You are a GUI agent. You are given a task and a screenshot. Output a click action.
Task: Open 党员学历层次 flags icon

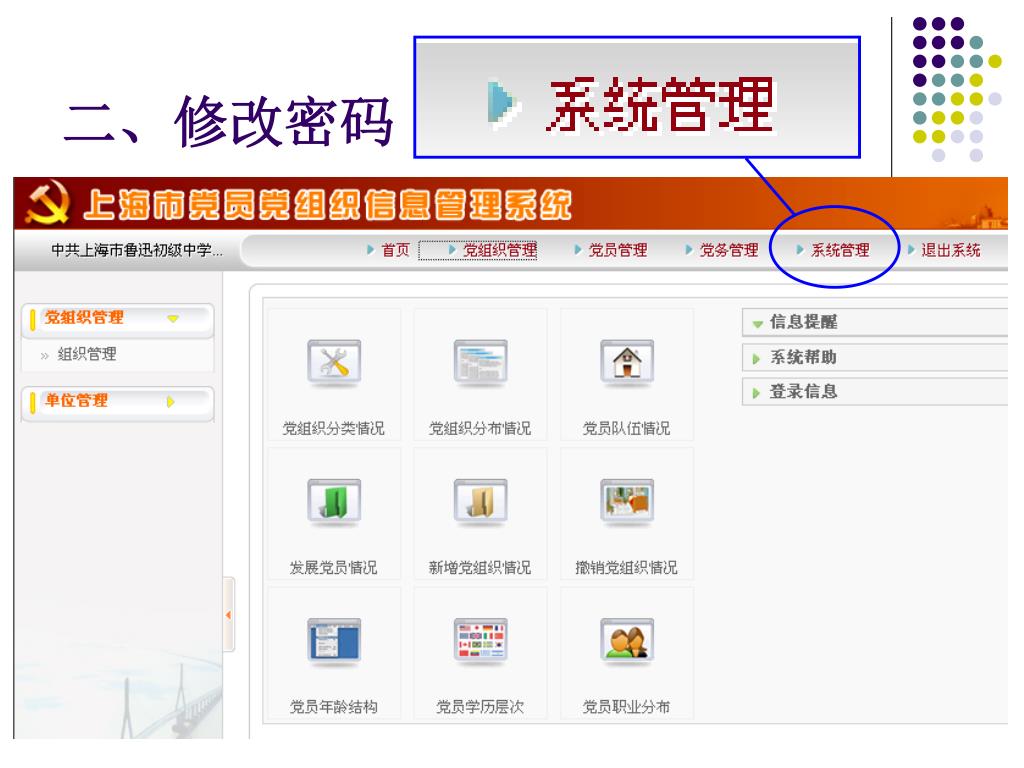[x=480, y=641]
